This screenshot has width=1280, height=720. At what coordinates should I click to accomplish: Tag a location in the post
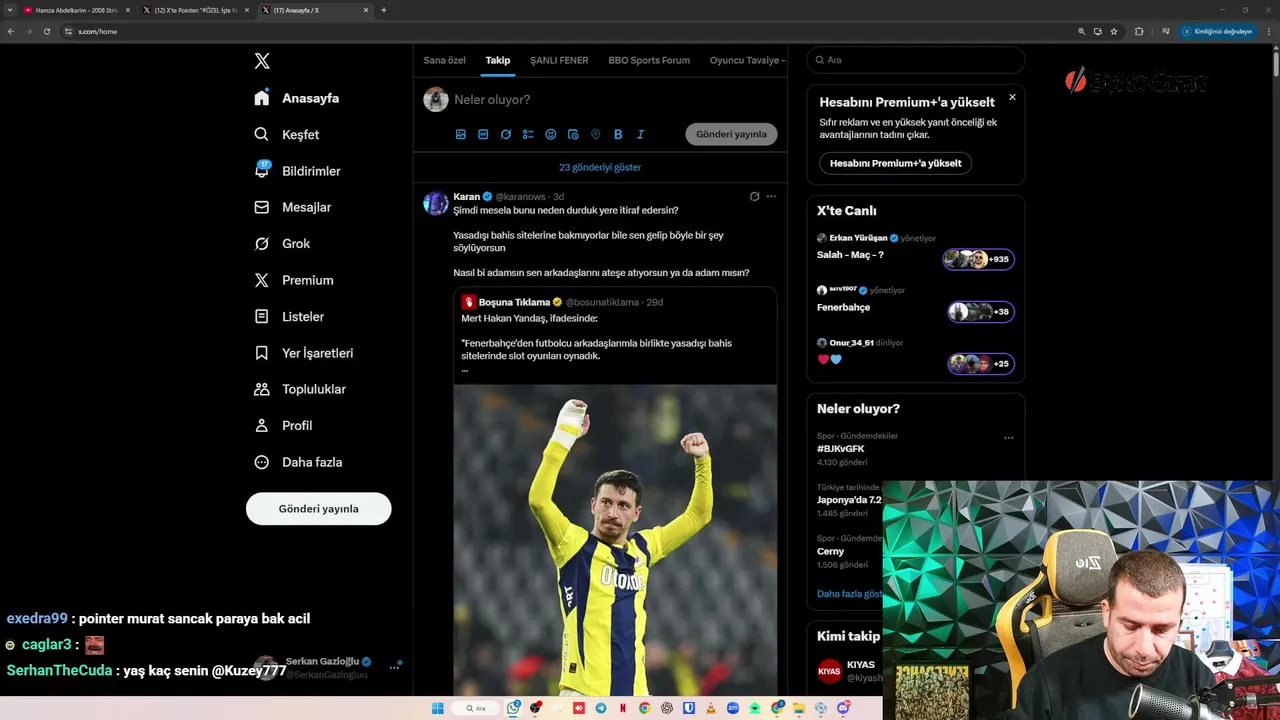(595, 134)
